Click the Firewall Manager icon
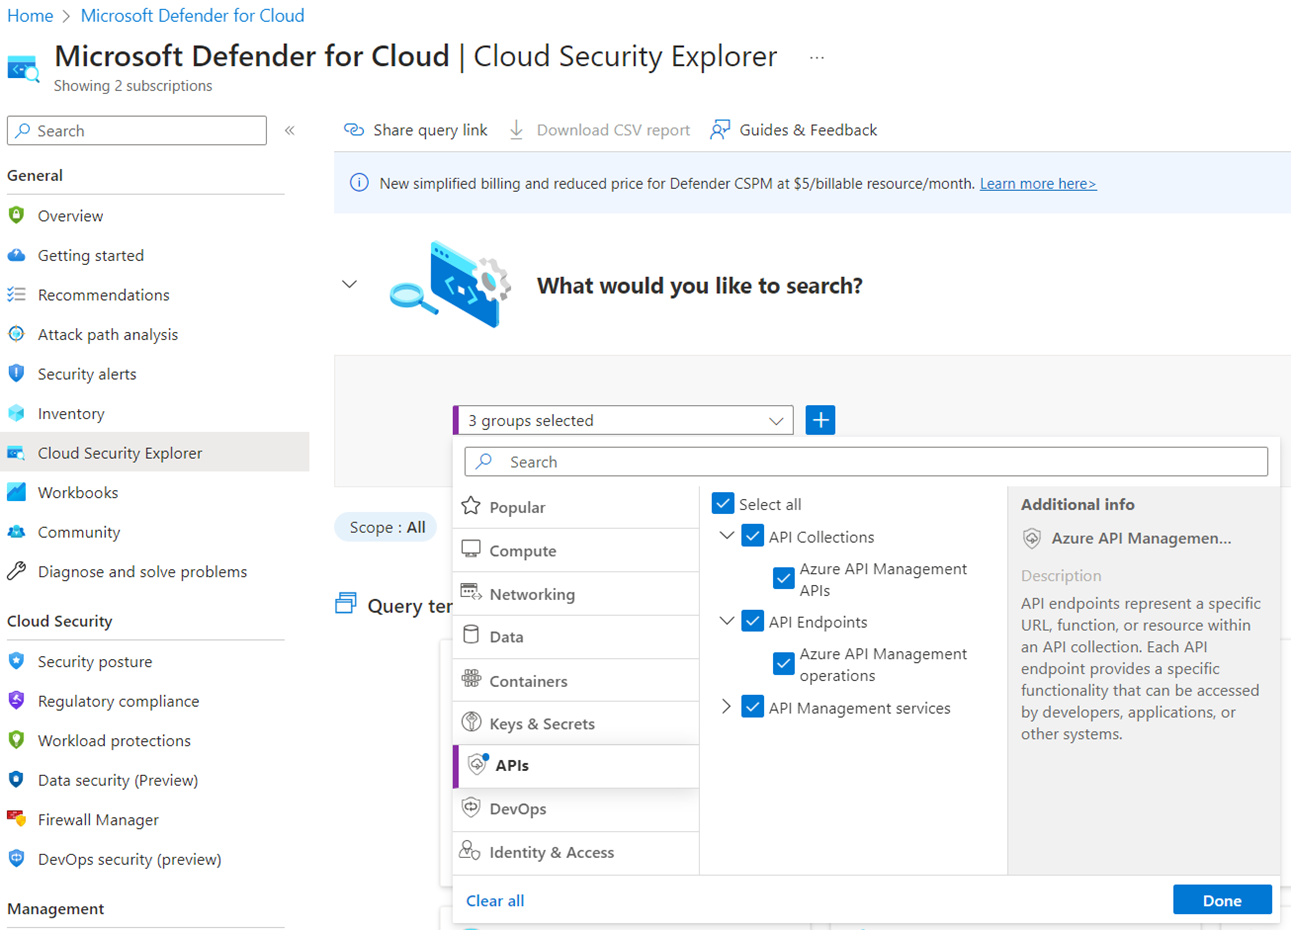This screenshot has height=930, width=1291. pos(16,819)
